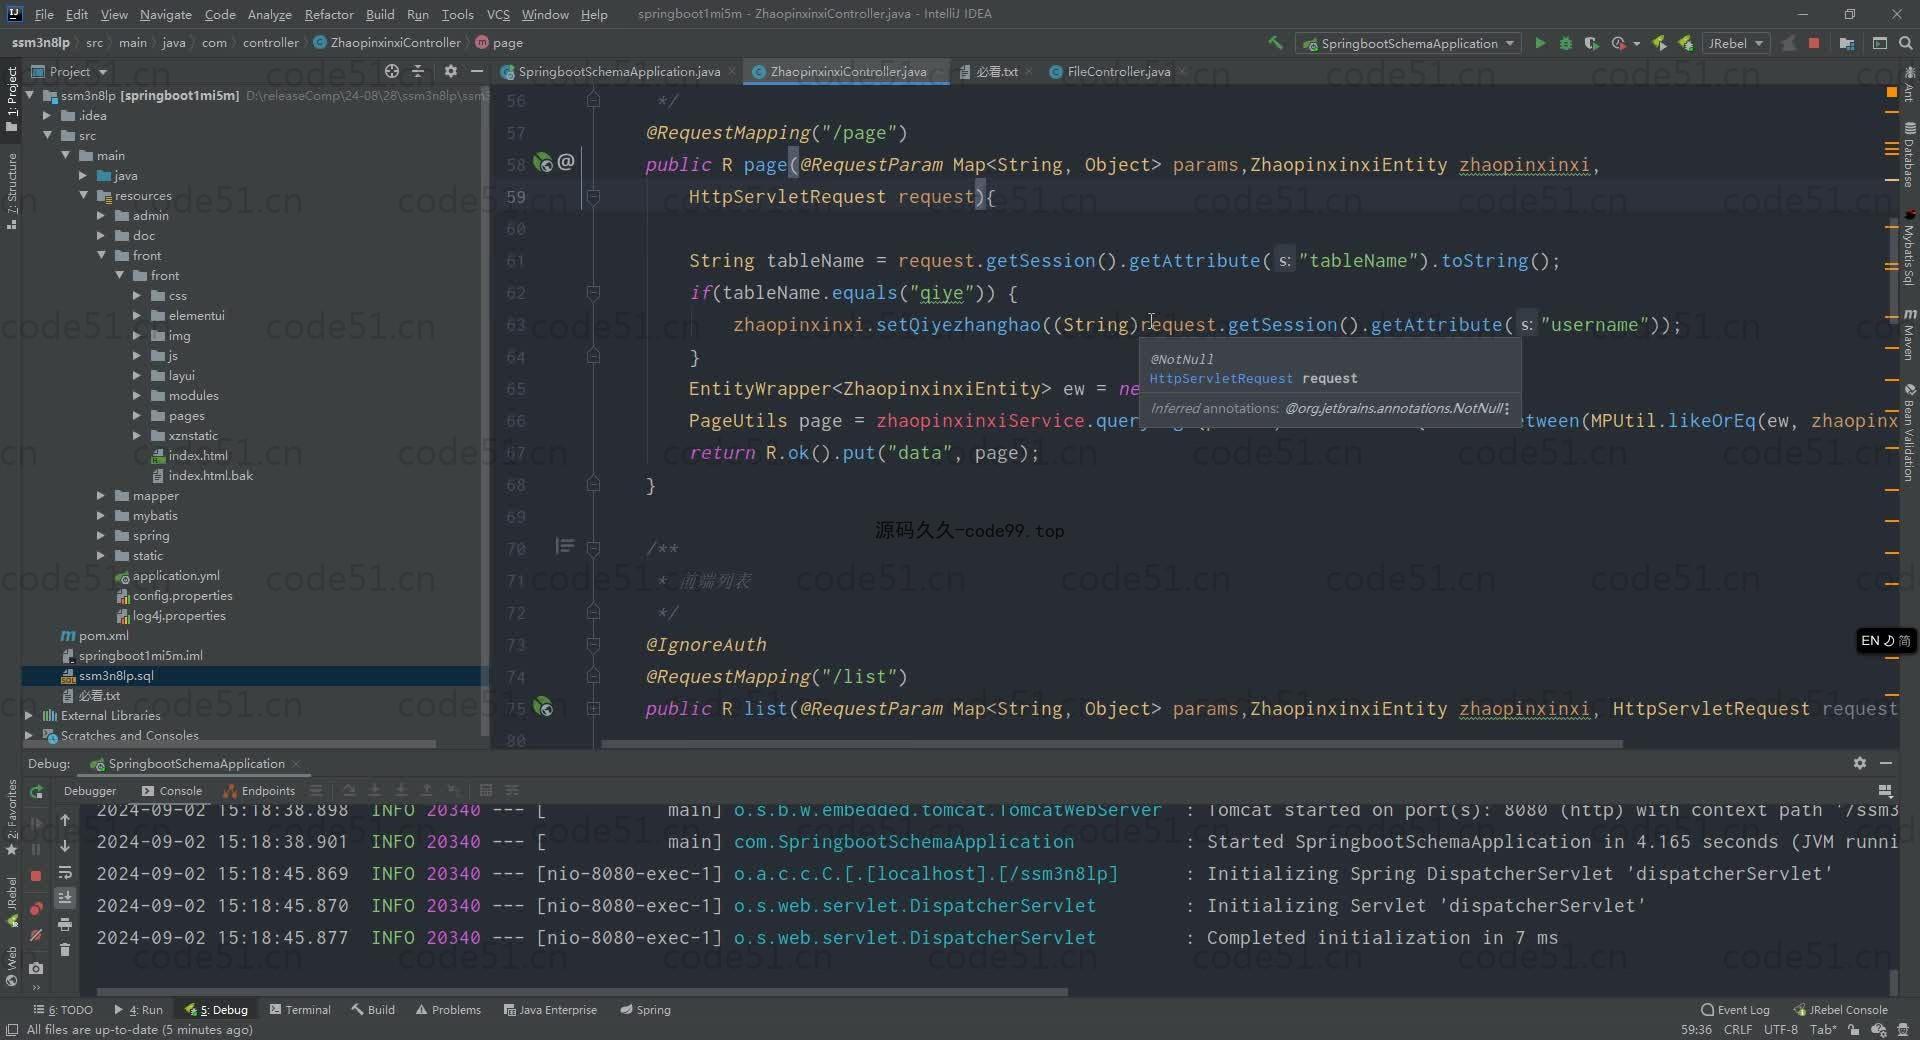Open Terminal tool window button
The width and height of the screenshot is (1920, 1040).
click(300, 1009)
